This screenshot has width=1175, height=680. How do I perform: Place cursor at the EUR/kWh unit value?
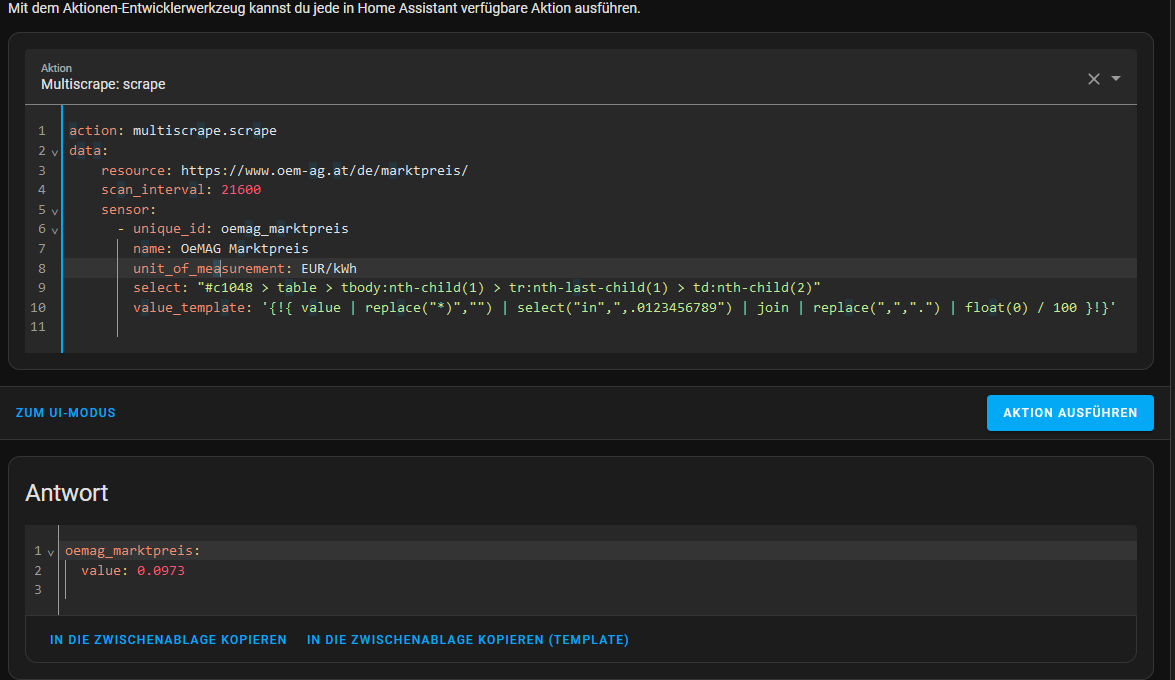(x=329, y=269)
